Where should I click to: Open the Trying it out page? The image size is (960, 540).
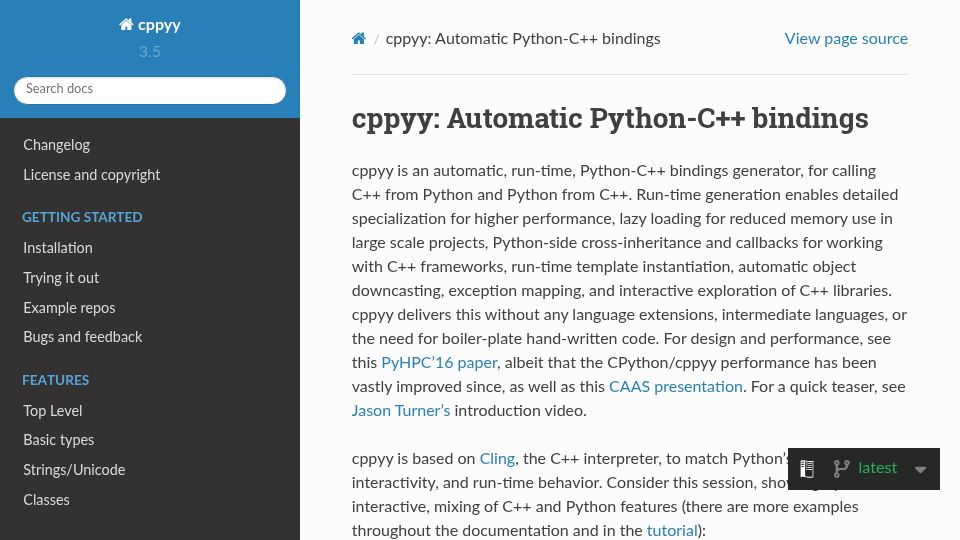[x=61, y=278]
